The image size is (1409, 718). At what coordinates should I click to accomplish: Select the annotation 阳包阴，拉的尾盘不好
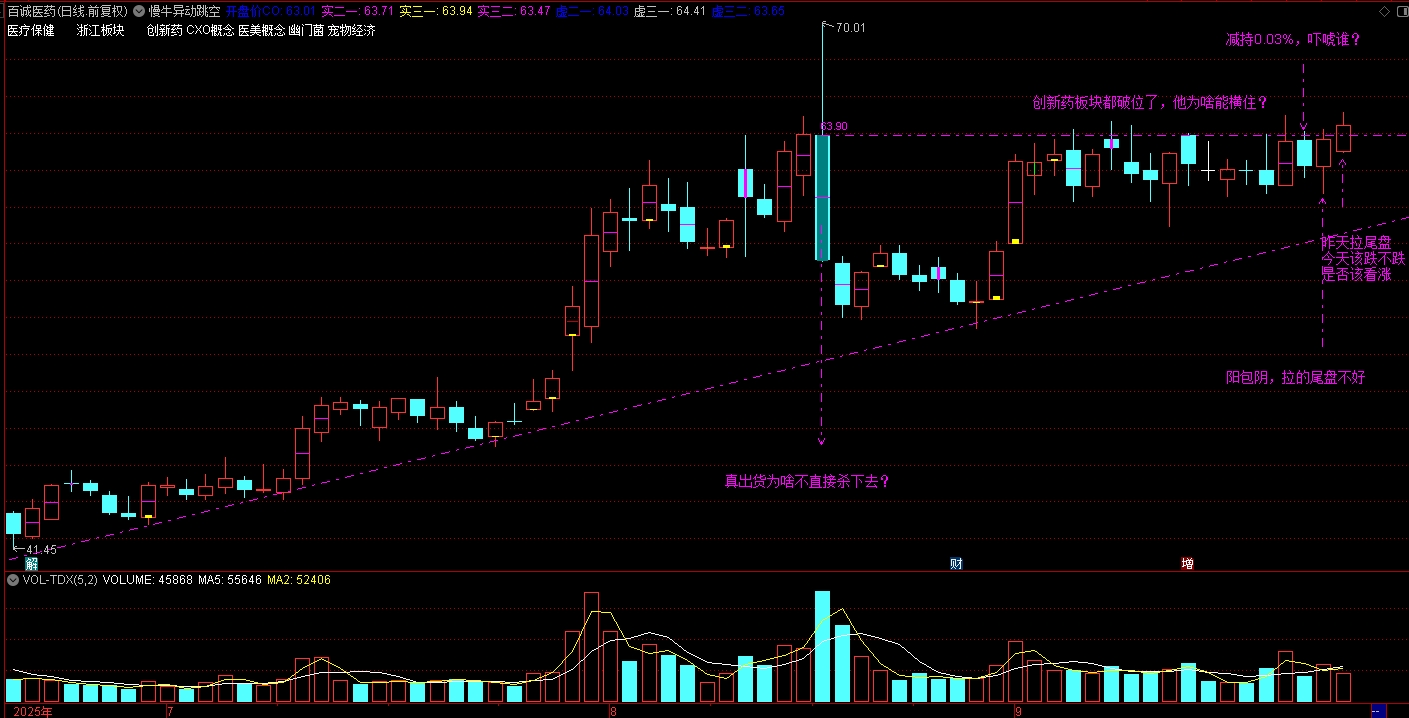1295,377
